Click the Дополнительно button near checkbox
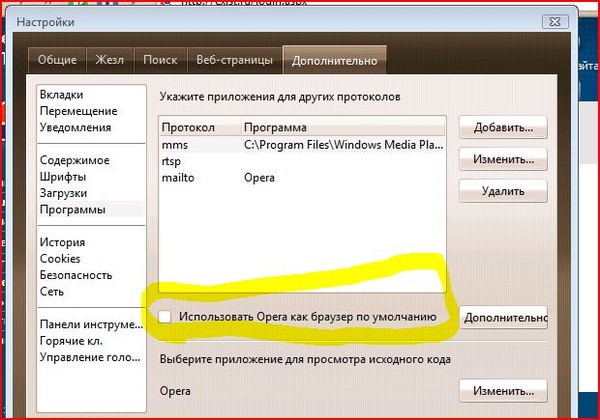 pos(504,317)
